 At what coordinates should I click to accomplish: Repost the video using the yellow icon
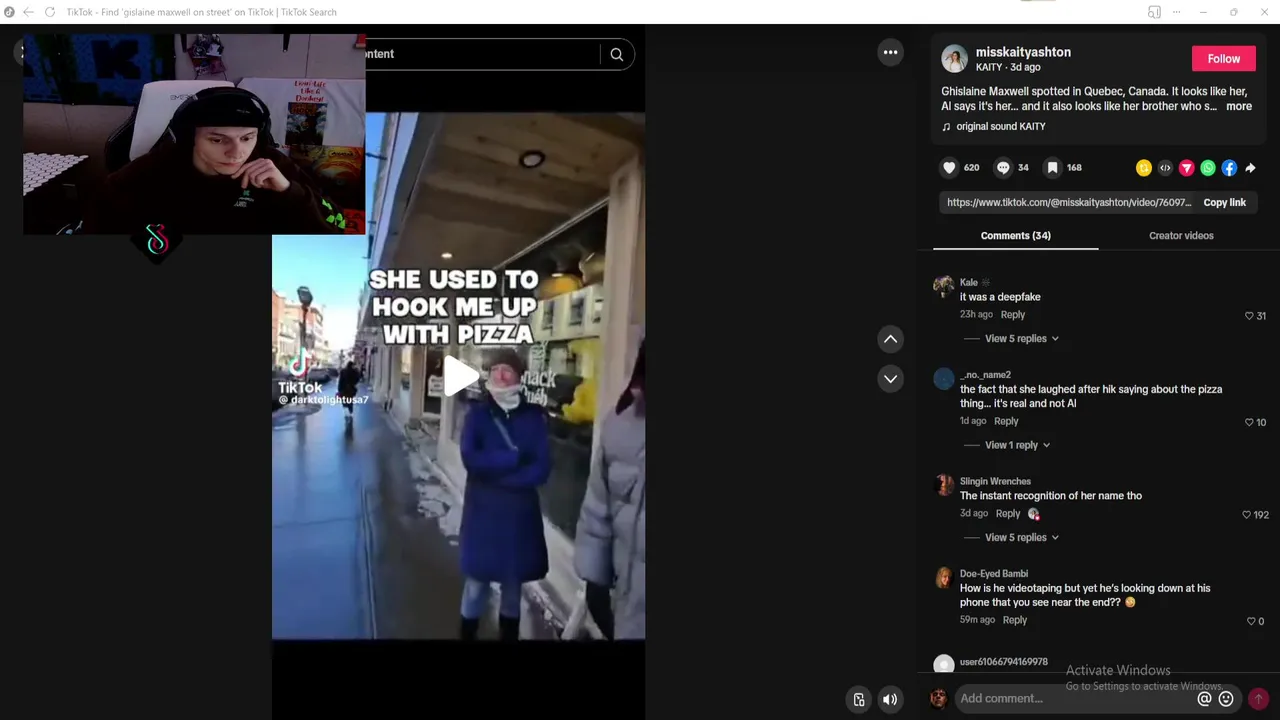coord(1144,168)
